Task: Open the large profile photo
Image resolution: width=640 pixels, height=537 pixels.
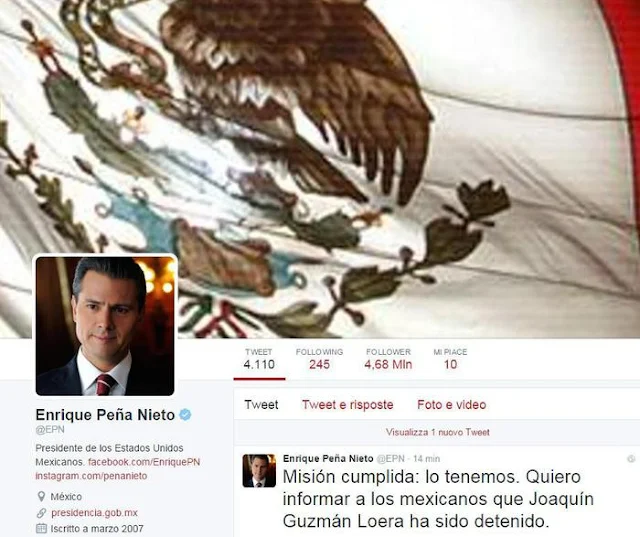Action: pyautogui.click(x=105, y=326)
